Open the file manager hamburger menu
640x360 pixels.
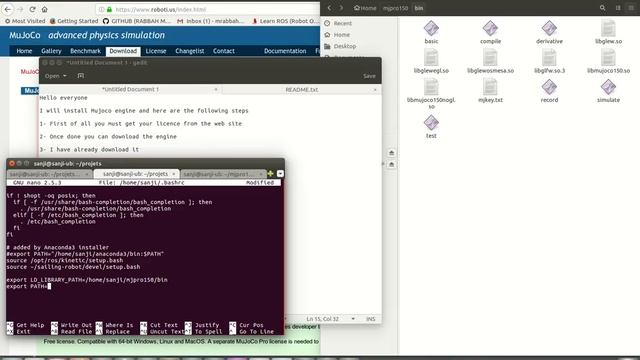(x=631, y=8)
